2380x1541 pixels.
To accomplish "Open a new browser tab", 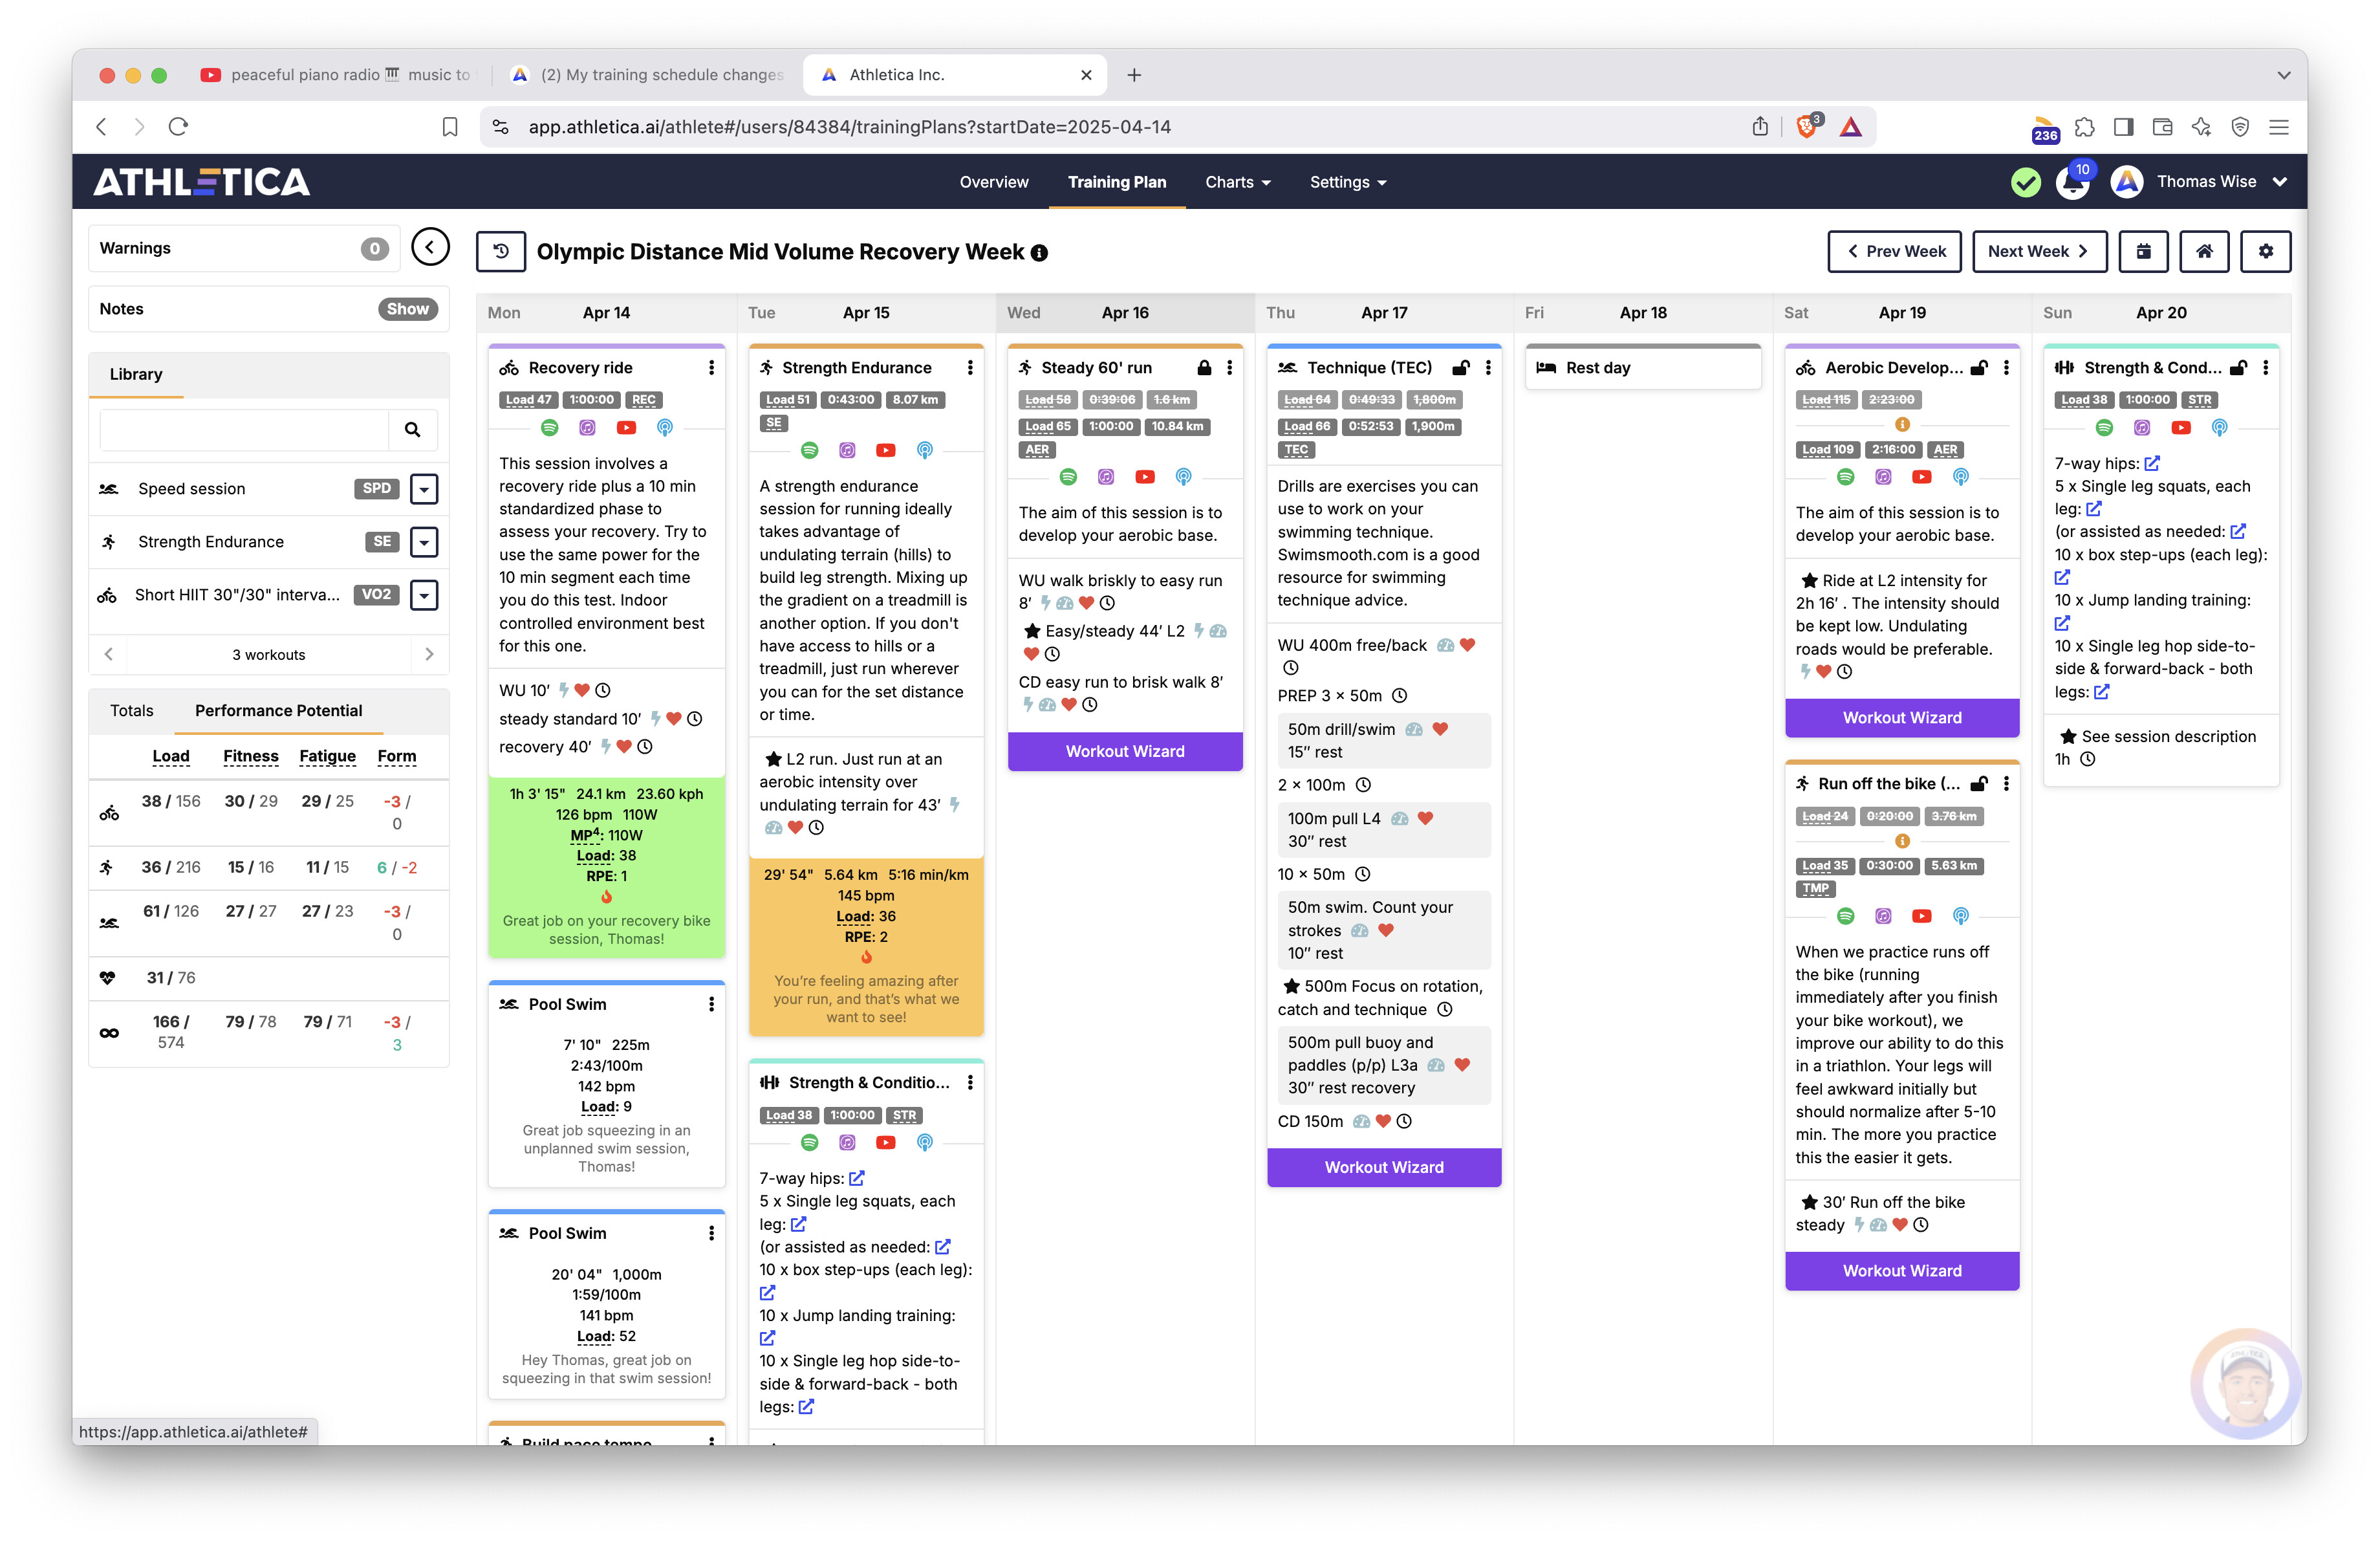I will tap(1134, 75).
